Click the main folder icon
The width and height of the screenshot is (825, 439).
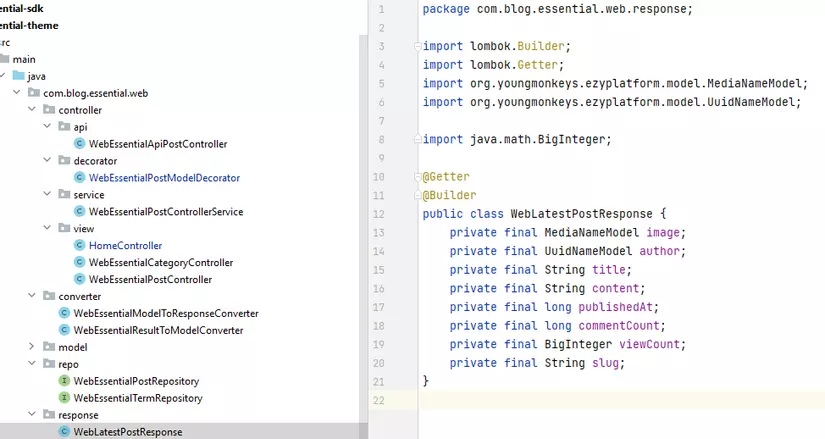4,58
